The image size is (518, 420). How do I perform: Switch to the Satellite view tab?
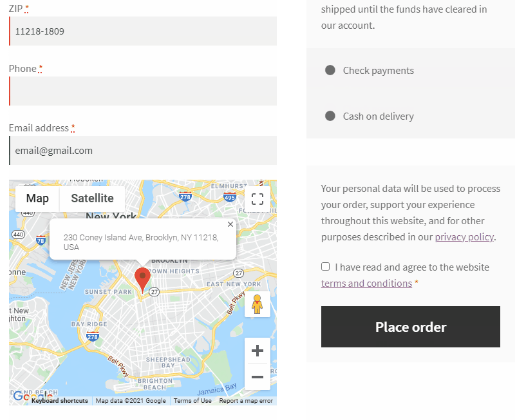[x=92, y=198]
